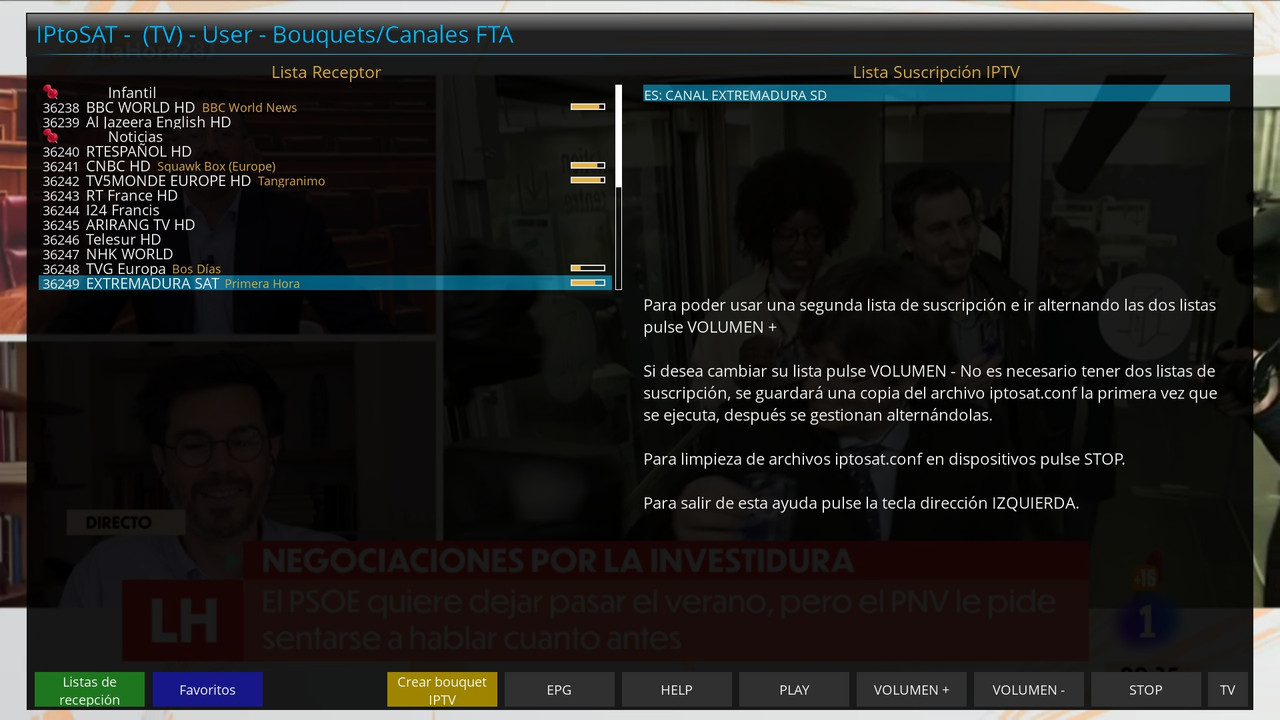Select channel 36247 NHK WORLD
The width and height of the screenshot is (1280, 720).
[x=325, y=254]
